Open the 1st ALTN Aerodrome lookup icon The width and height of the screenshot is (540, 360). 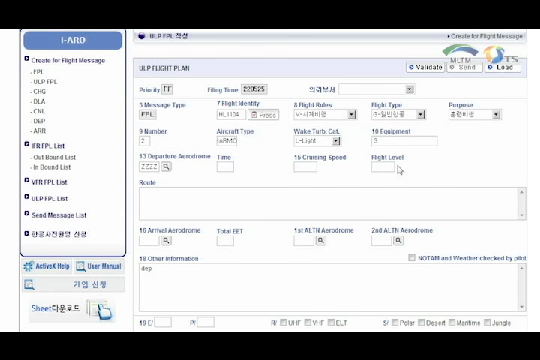(321, 240)
